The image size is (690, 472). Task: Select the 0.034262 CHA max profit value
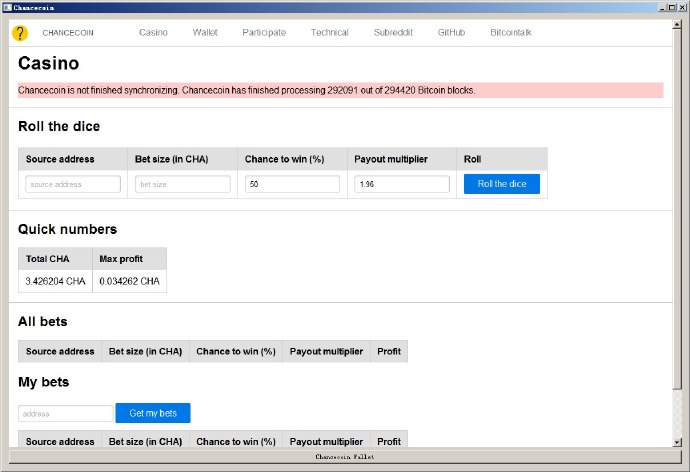click(x=129, y=281)
